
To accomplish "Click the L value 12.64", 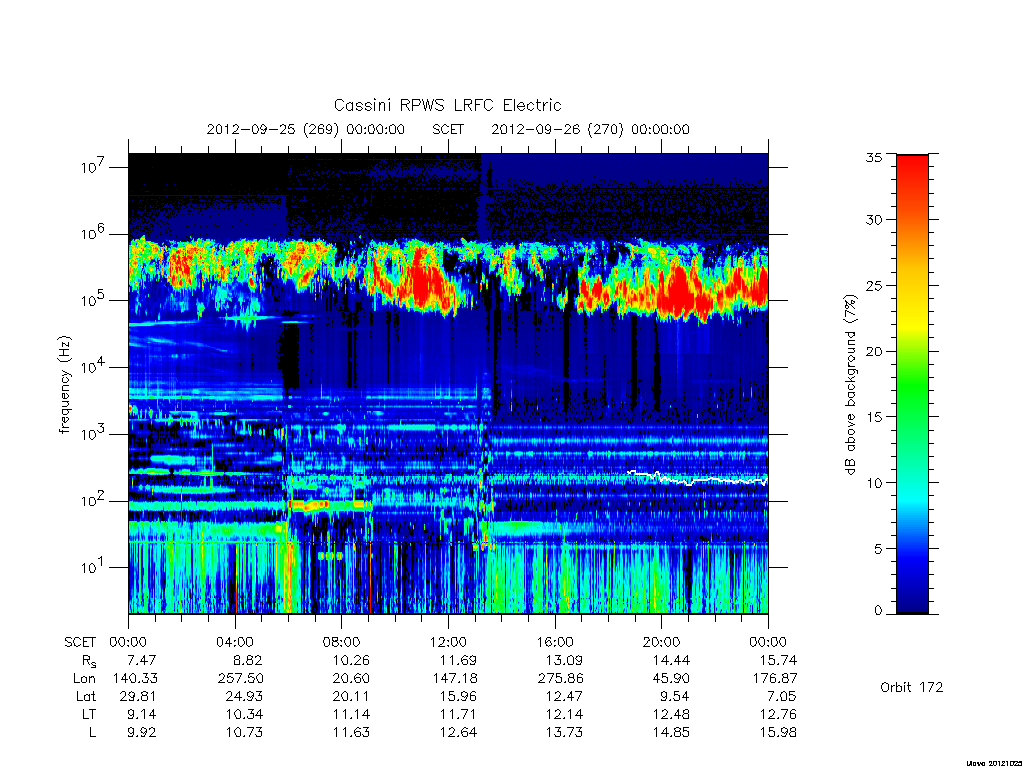I will tap(458, 733).
